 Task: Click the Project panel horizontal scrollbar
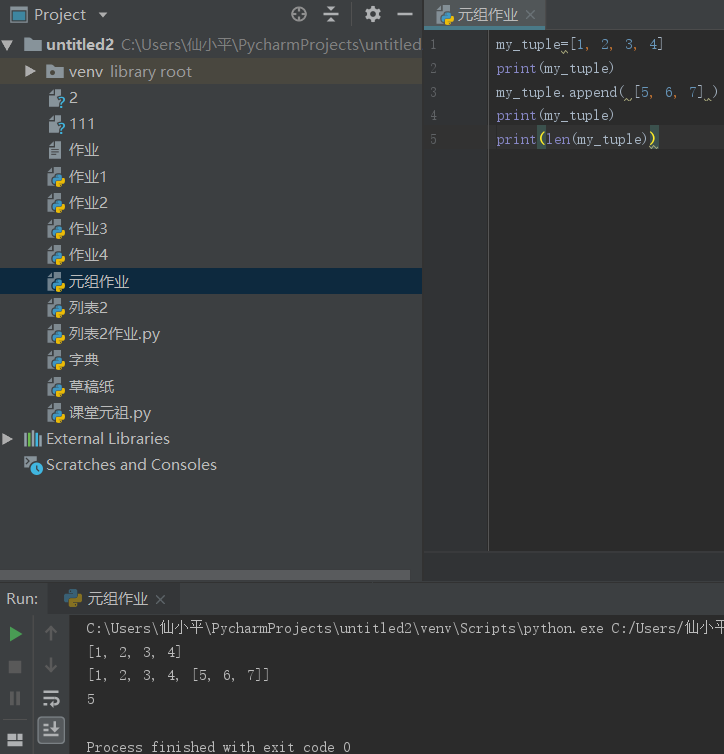click(x=205, y=575)
